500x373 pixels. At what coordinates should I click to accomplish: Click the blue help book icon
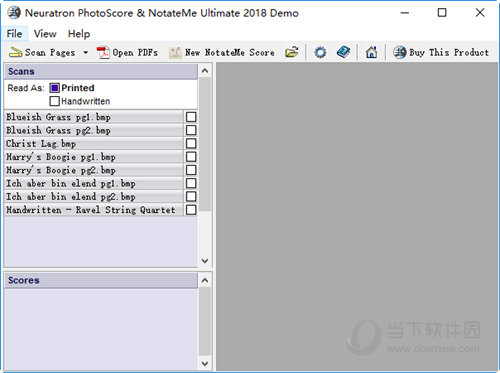click(x=343, y=52)
